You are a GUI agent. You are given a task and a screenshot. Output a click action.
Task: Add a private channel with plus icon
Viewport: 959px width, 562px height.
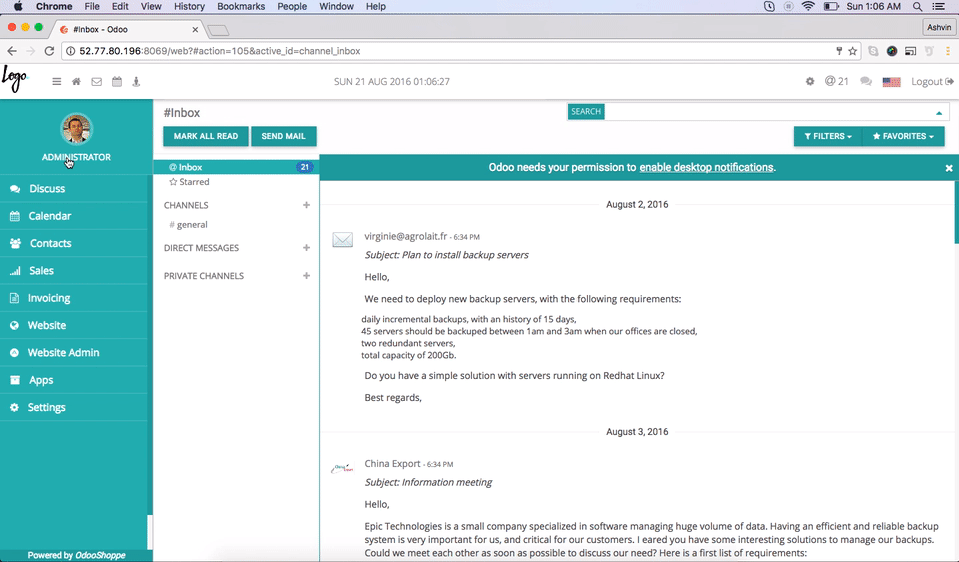306,276
